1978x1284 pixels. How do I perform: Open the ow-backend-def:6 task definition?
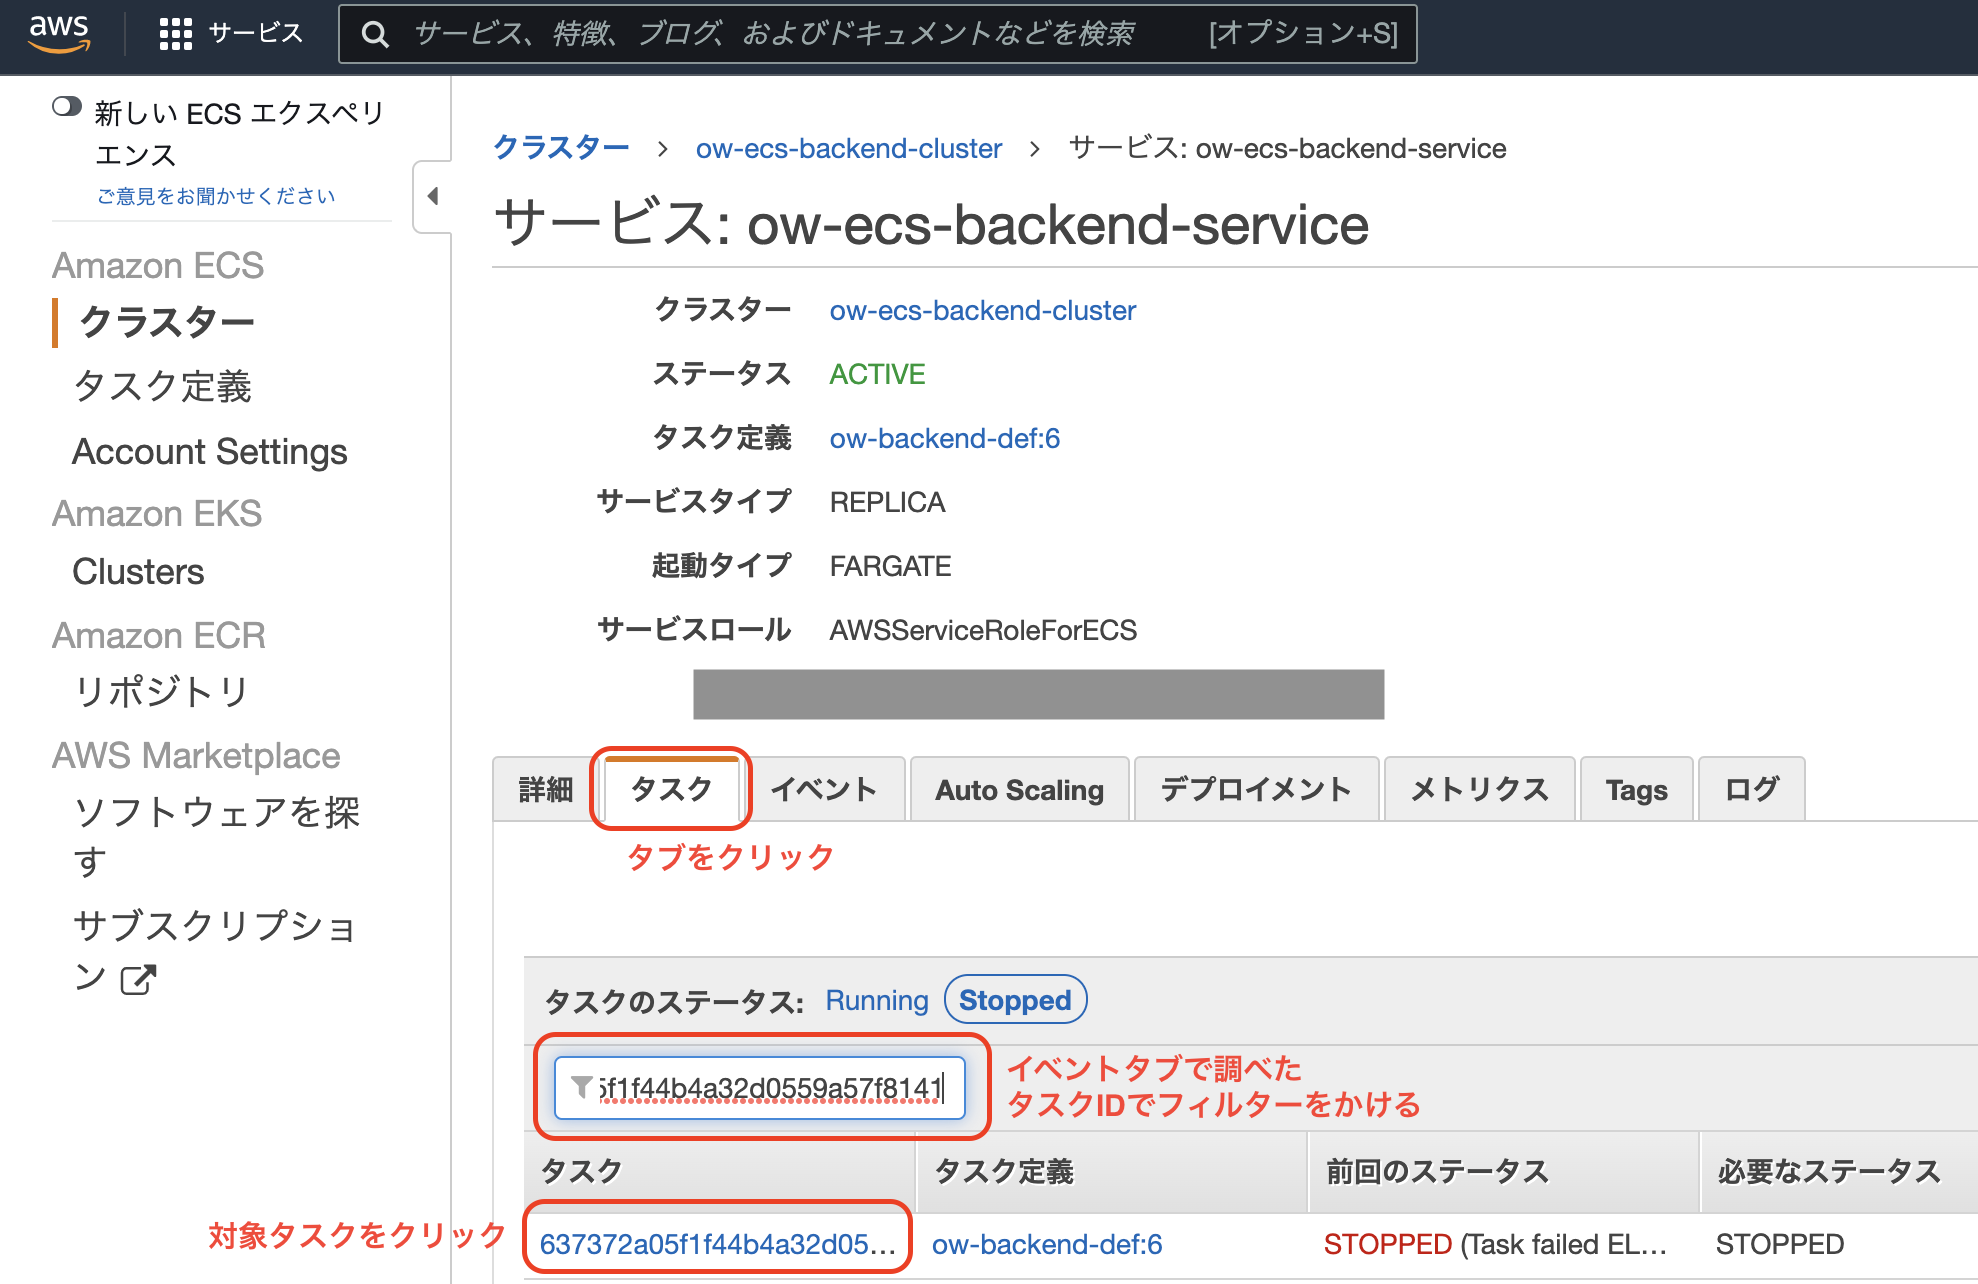pyautogui.click(x=945, y=438)
